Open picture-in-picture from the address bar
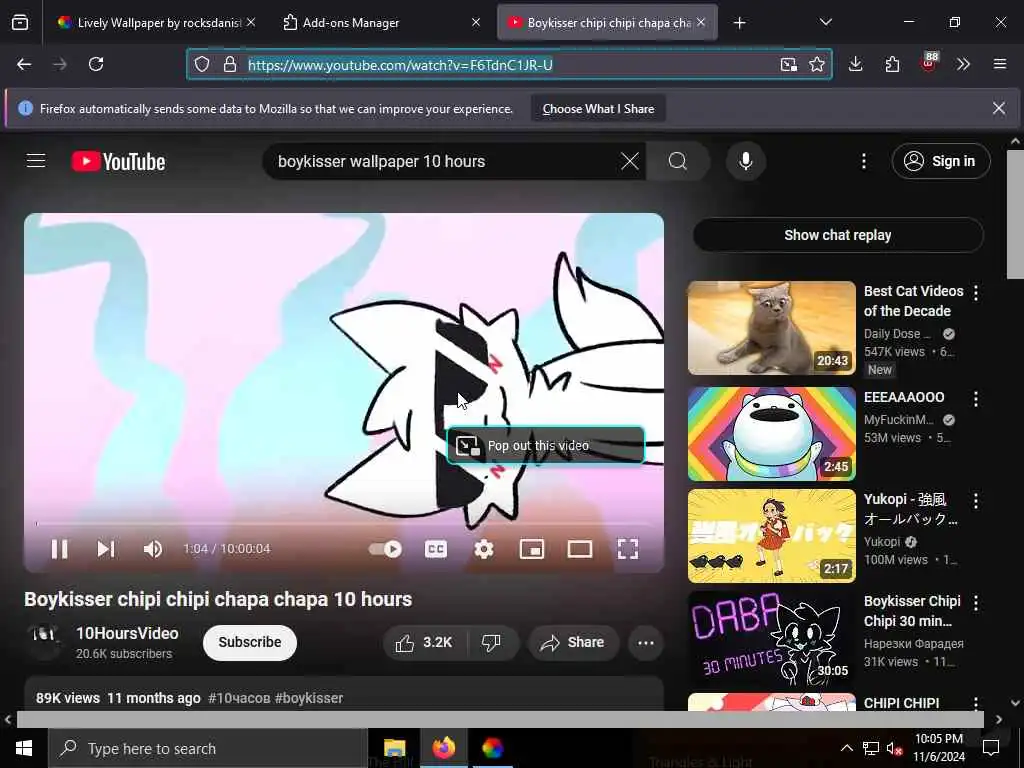The image size is (1024, 768). tap(788, 64)
